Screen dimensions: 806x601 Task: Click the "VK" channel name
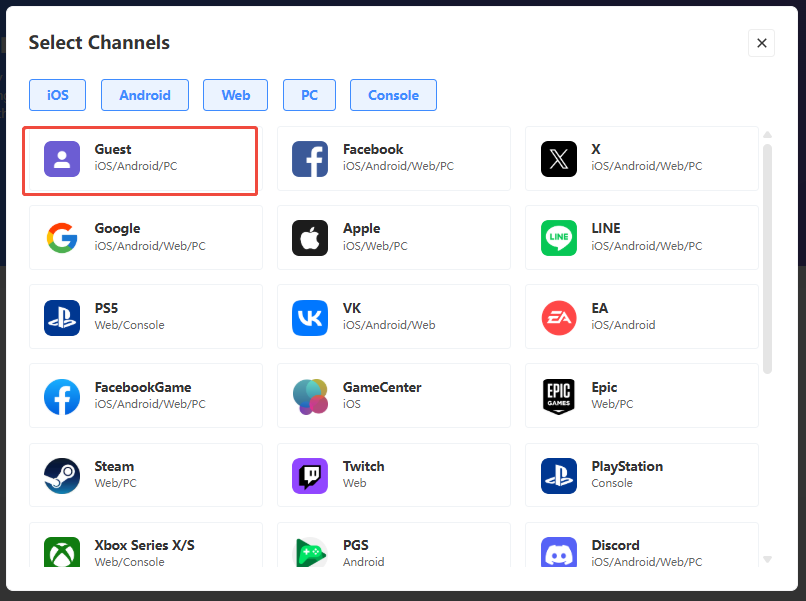point(352,308)
